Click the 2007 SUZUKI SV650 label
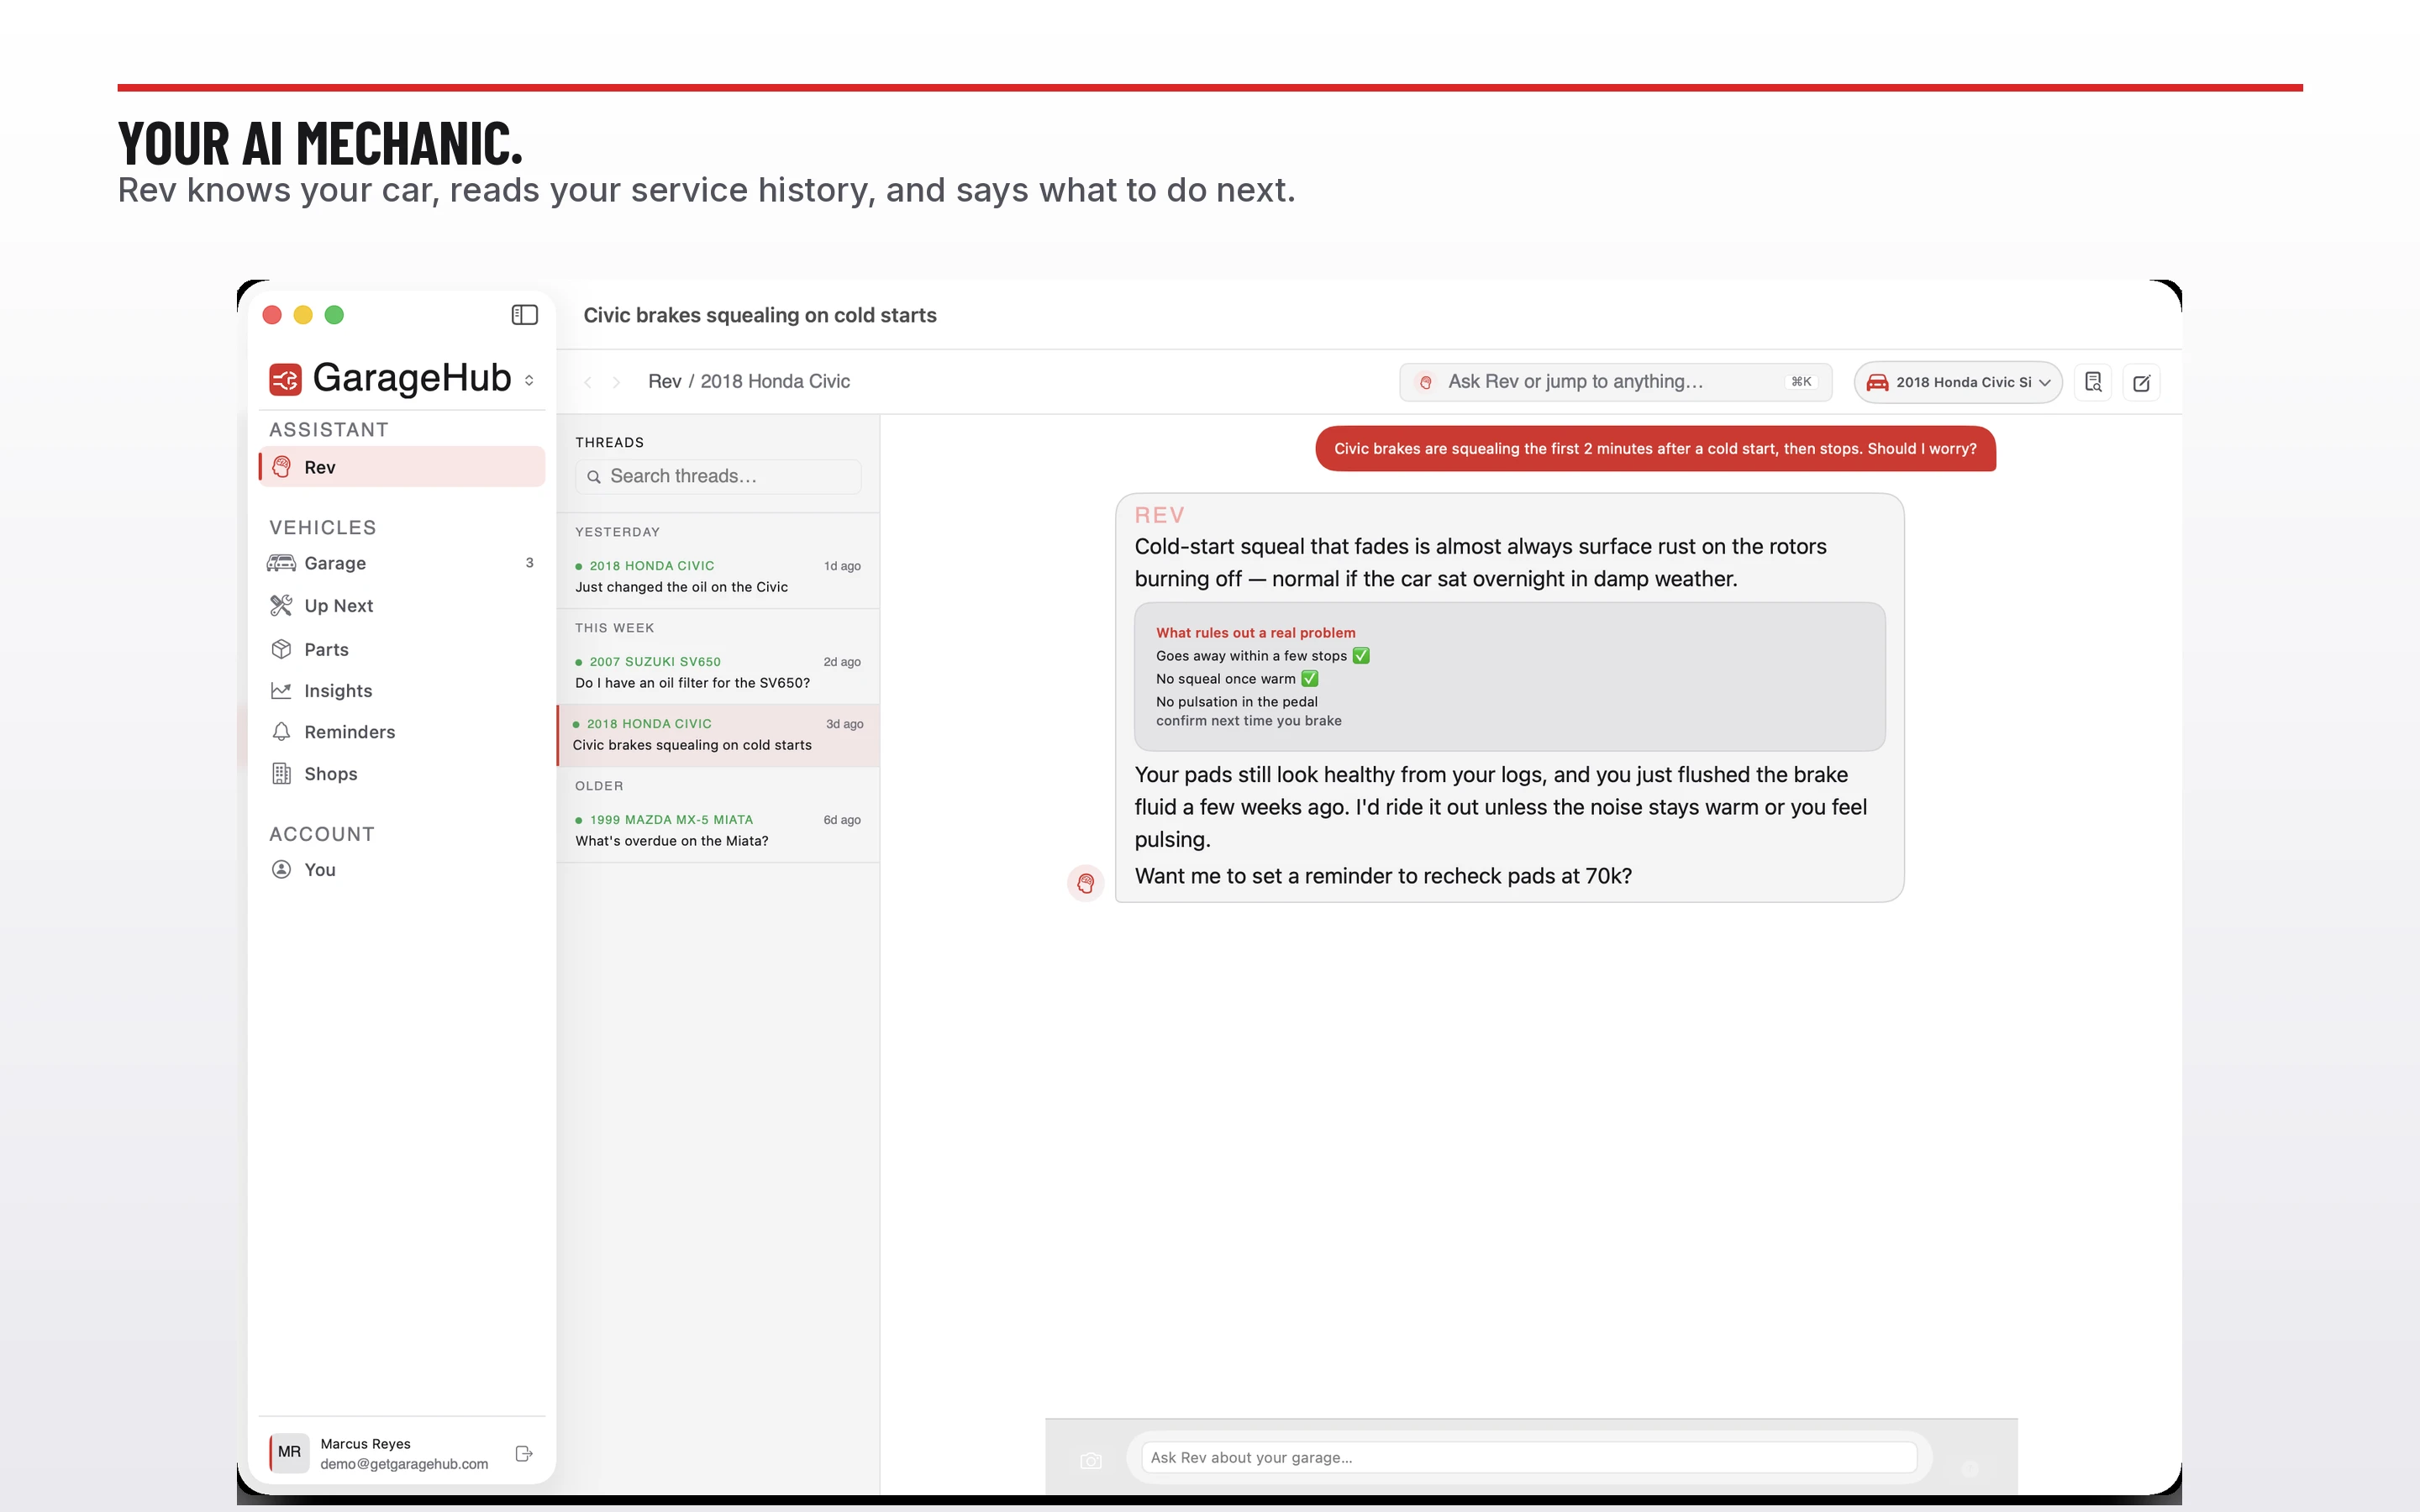2420x1512 pixels. click(x=655, y=662)
